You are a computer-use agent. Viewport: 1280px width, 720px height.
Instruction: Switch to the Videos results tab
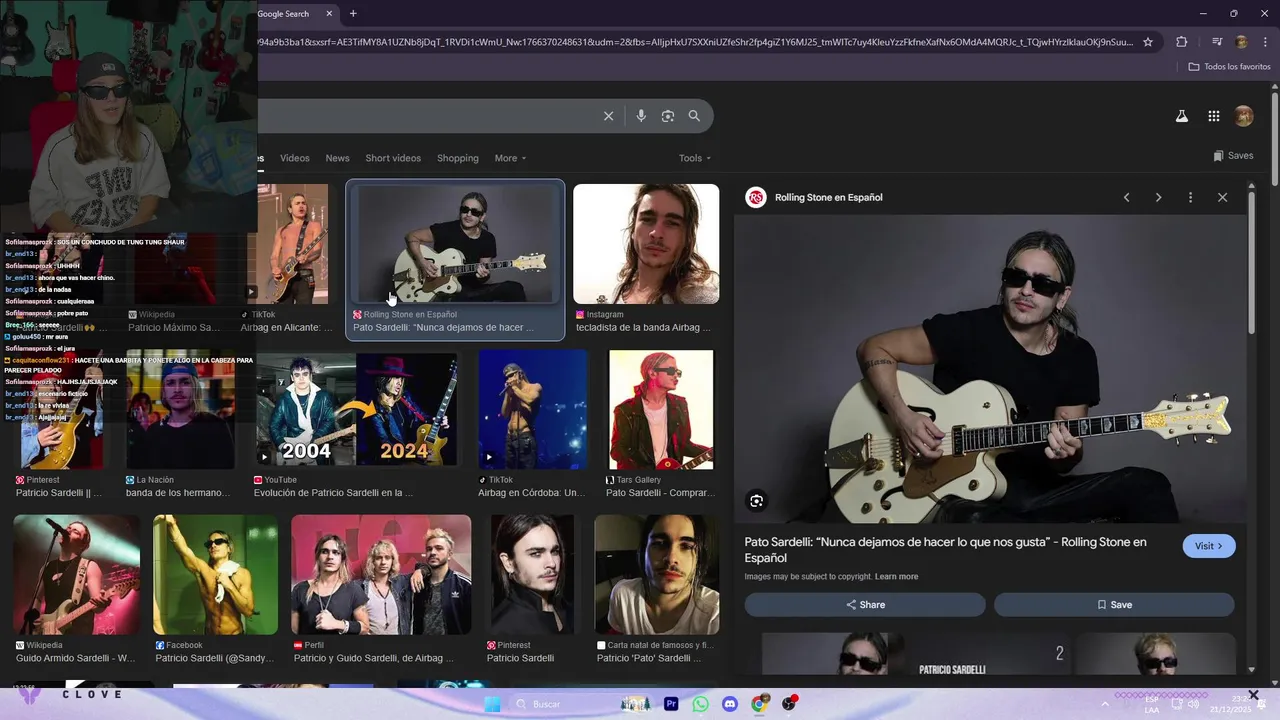pos(295,158)
